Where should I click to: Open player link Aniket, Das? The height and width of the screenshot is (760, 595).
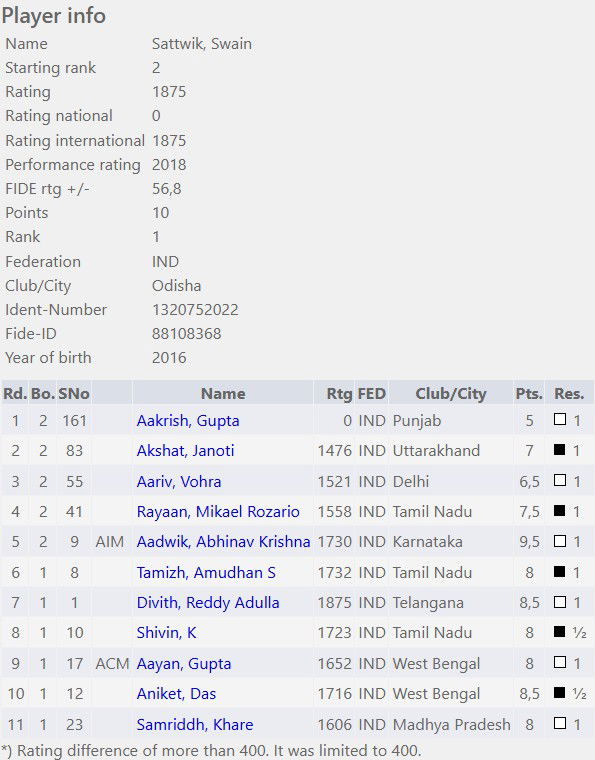click(176, 694)
